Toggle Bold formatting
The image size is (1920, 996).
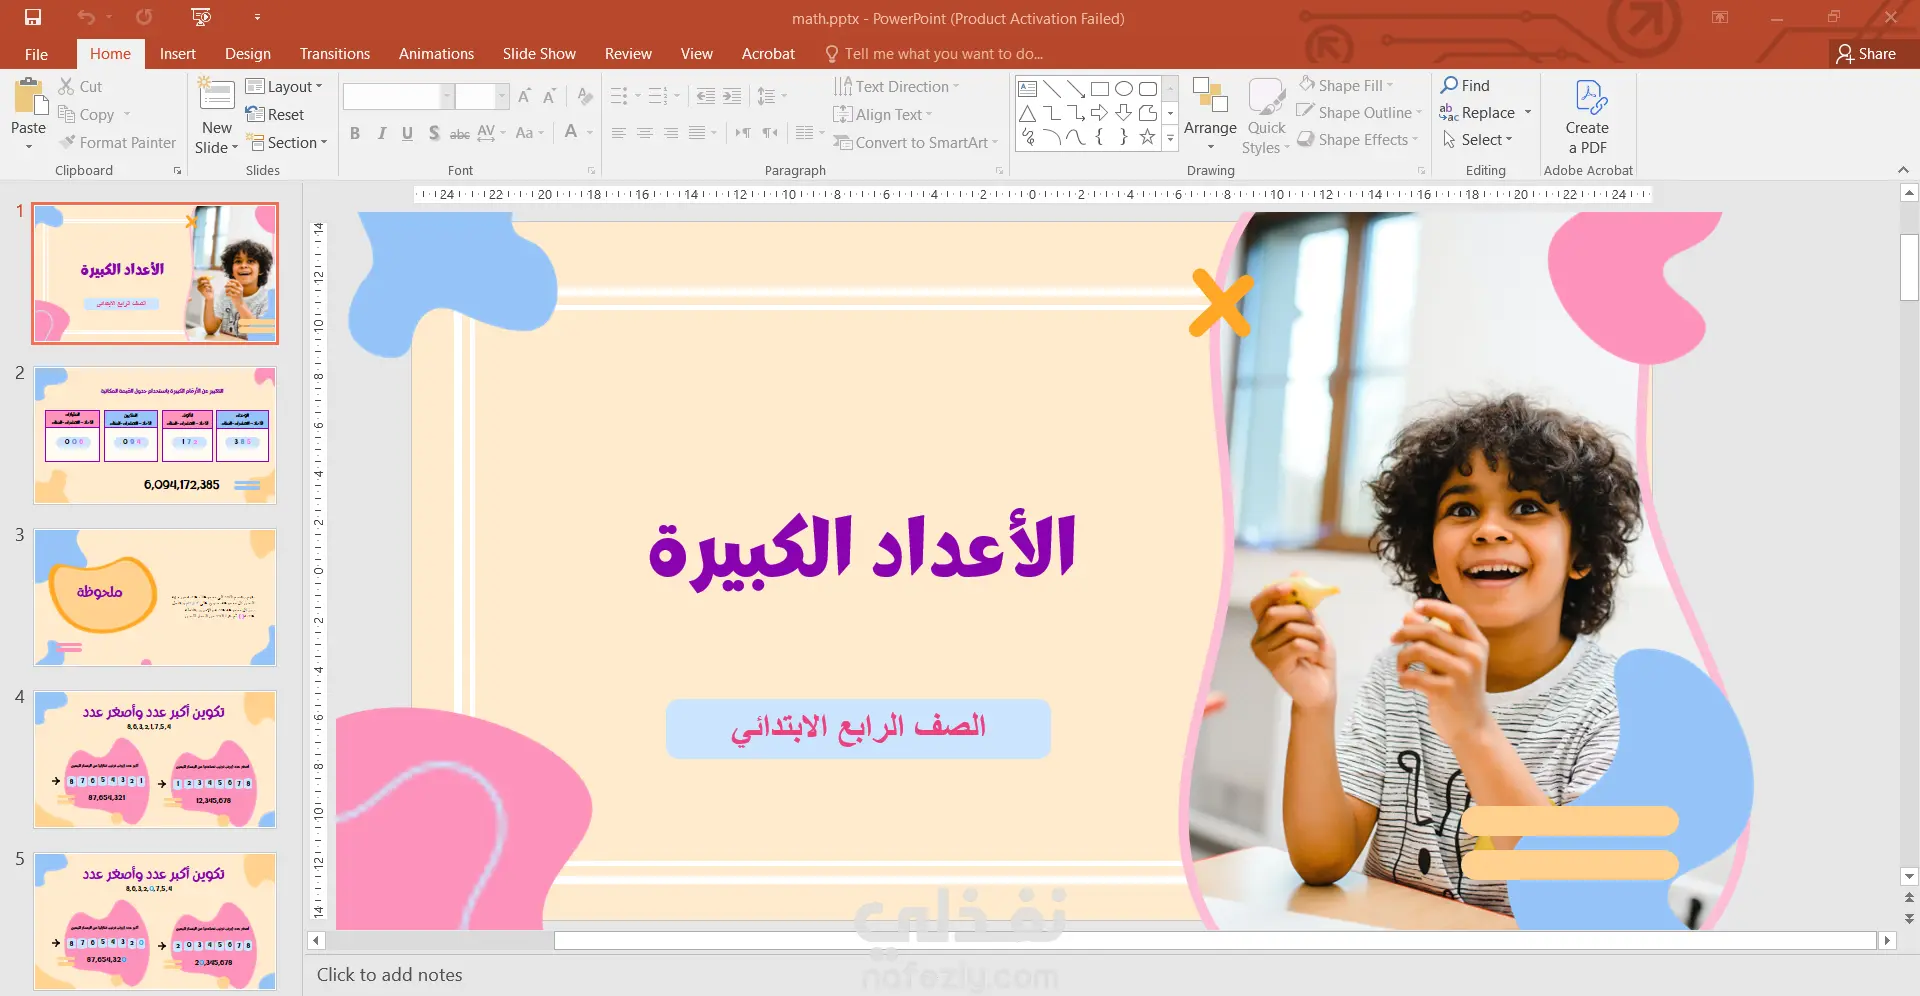click(355, 133)
